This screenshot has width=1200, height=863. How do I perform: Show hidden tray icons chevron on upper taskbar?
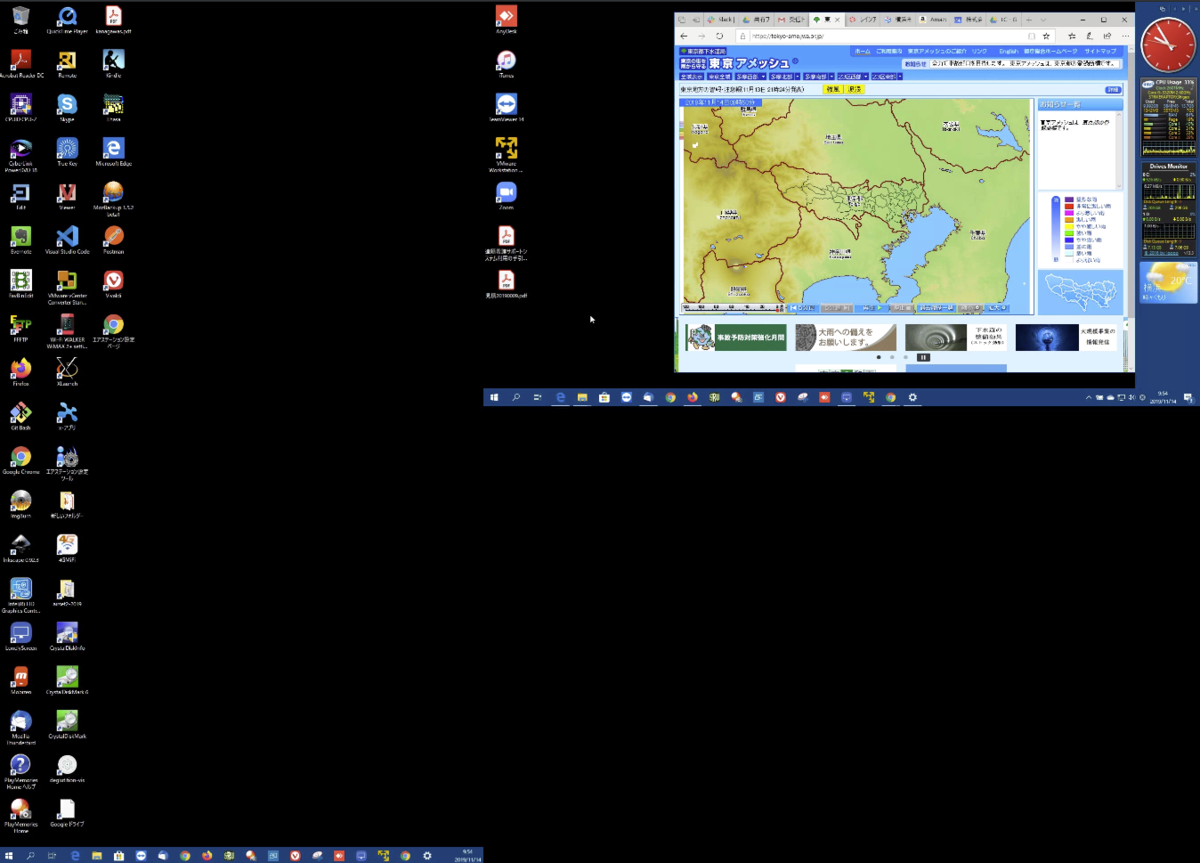(1089, 397)
